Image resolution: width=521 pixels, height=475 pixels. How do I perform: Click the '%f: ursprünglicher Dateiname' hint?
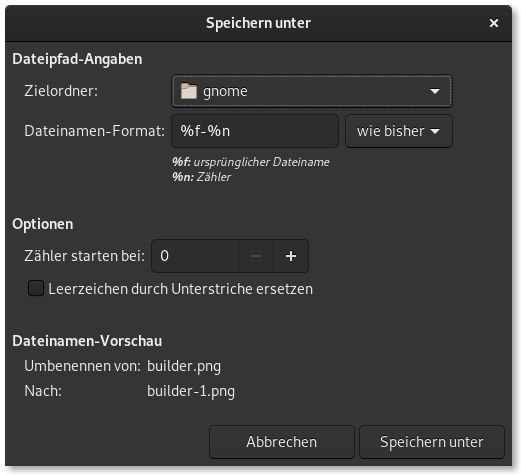tap(251, 162)
